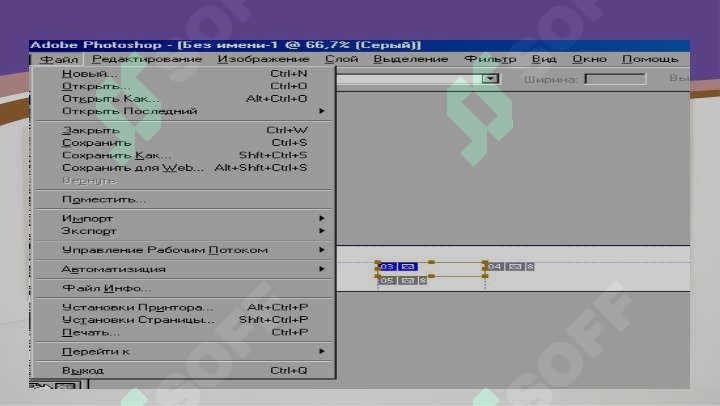
Task: Choose Закрыть menu entry
Action: point(184,130)
